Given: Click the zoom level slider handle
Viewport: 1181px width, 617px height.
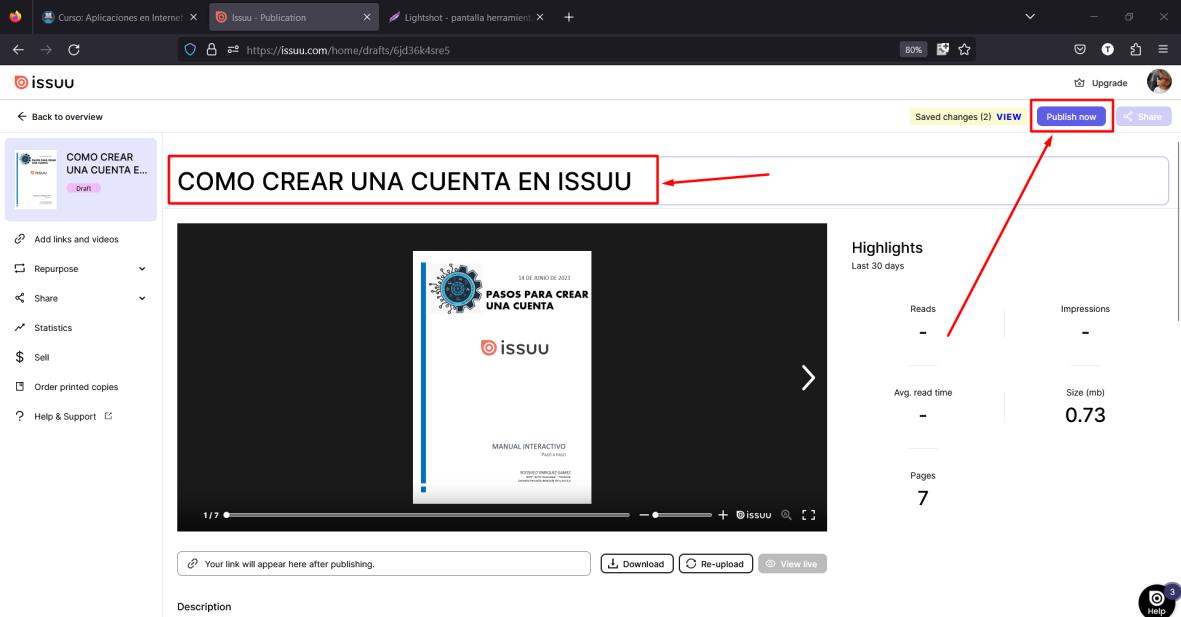Looking at the screenshot, I should [x=655, y=515].
